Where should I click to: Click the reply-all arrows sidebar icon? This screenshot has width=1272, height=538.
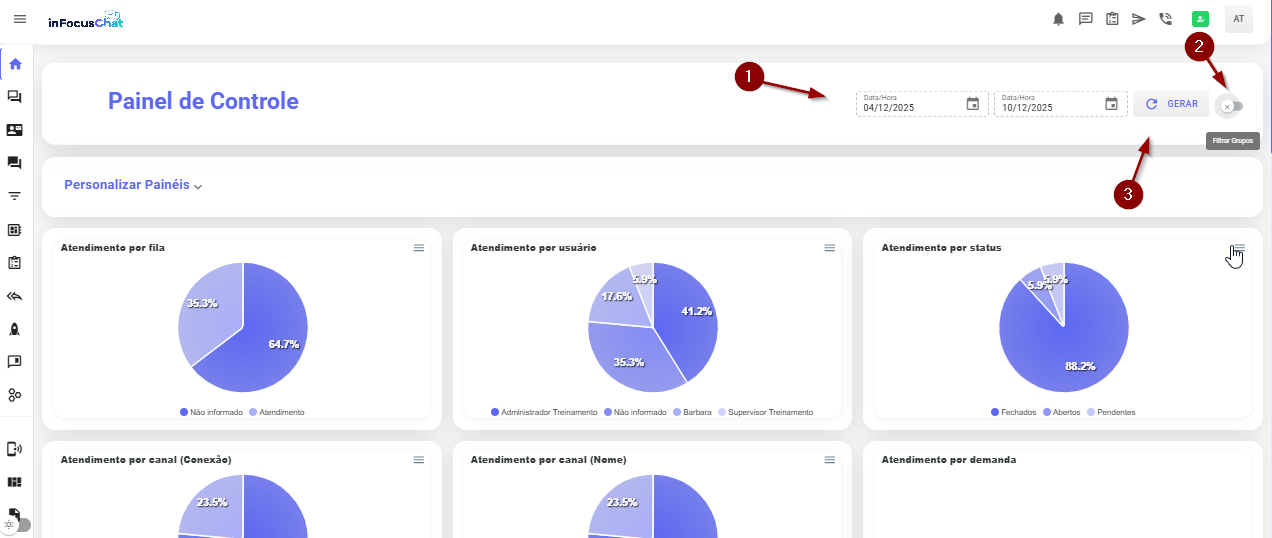(15, 296)
